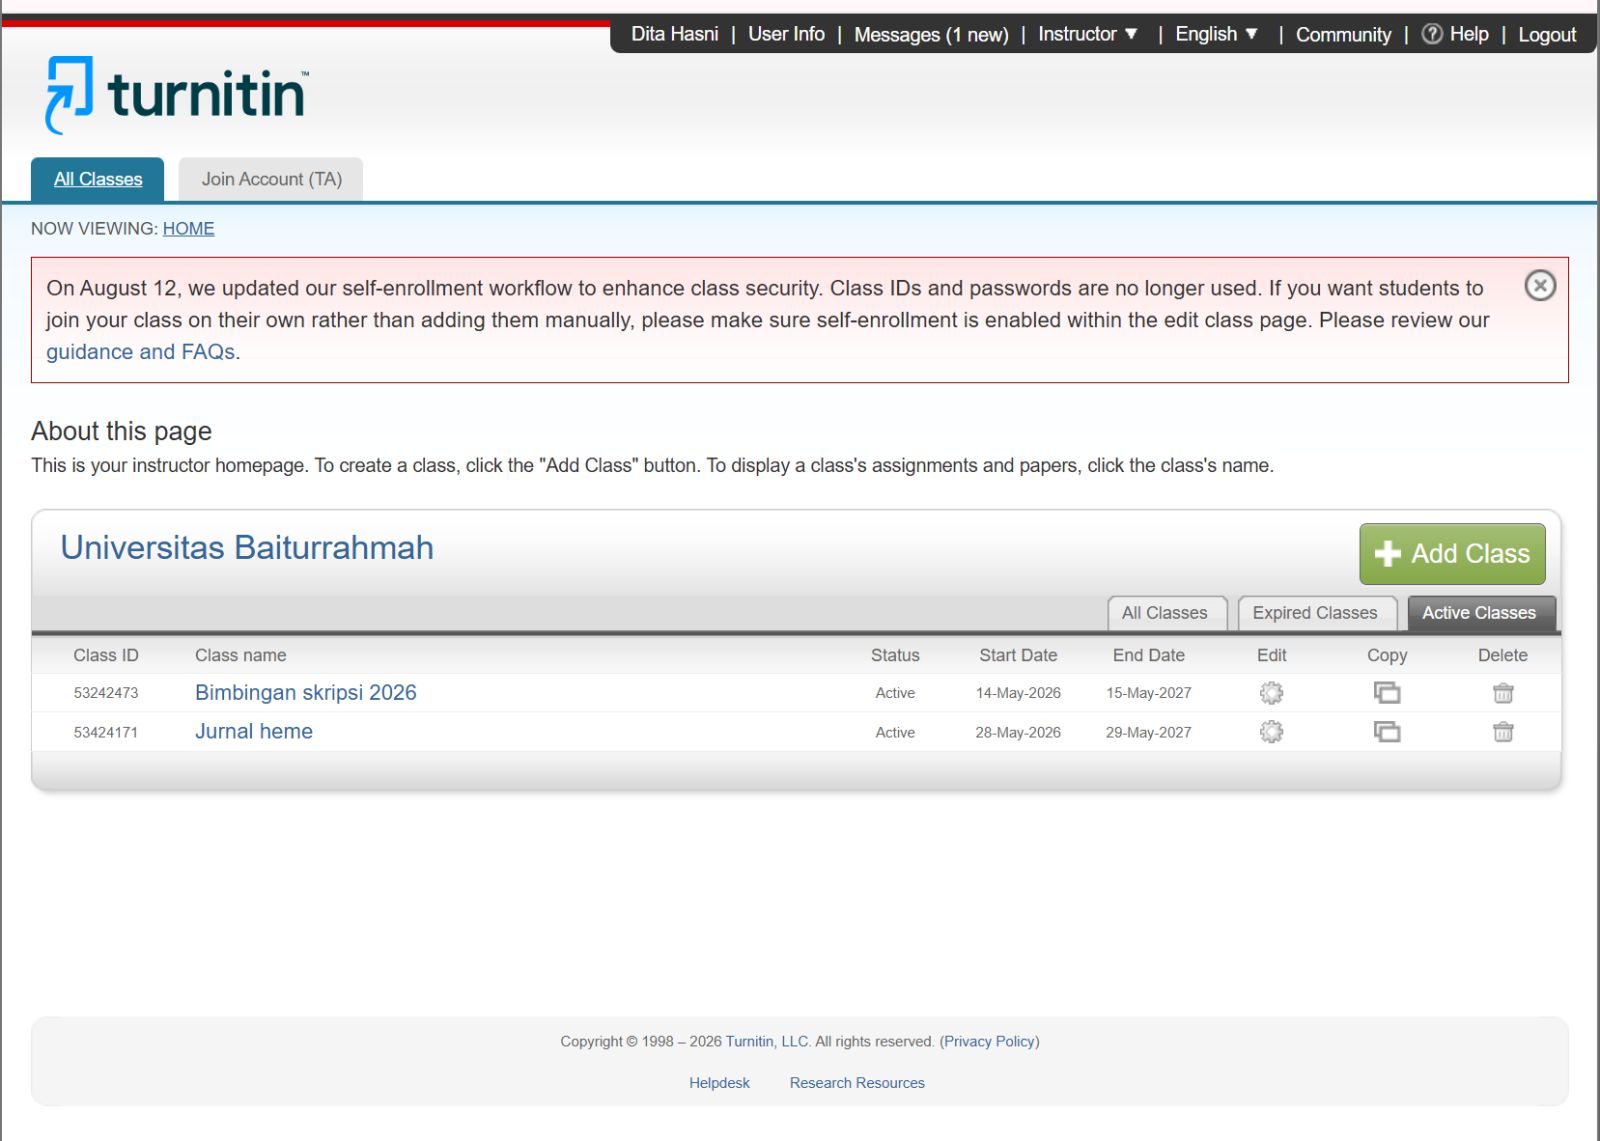
Task: Open the Join Account (TA) tab
Action: pyautogui.click(x=271, y=179)
